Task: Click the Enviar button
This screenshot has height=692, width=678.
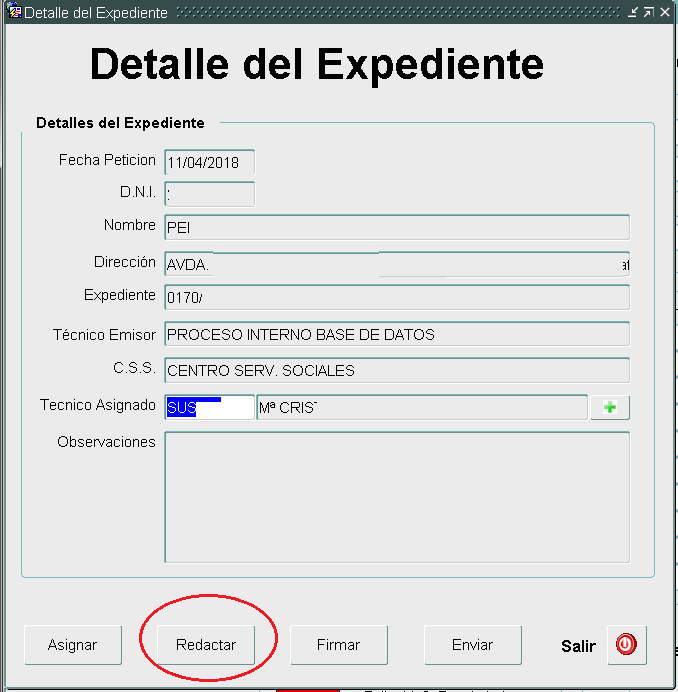Action: click(x=473, y=645)
